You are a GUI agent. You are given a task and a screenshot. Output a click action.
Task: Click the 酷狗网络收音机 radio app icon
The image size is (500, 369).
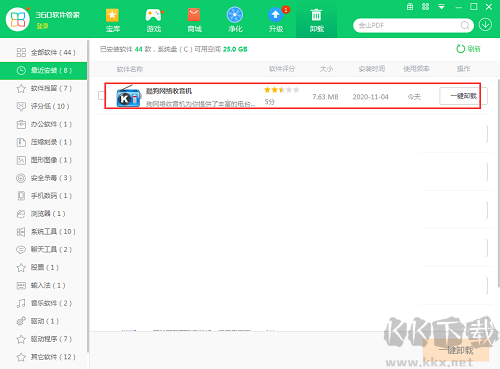128,96
